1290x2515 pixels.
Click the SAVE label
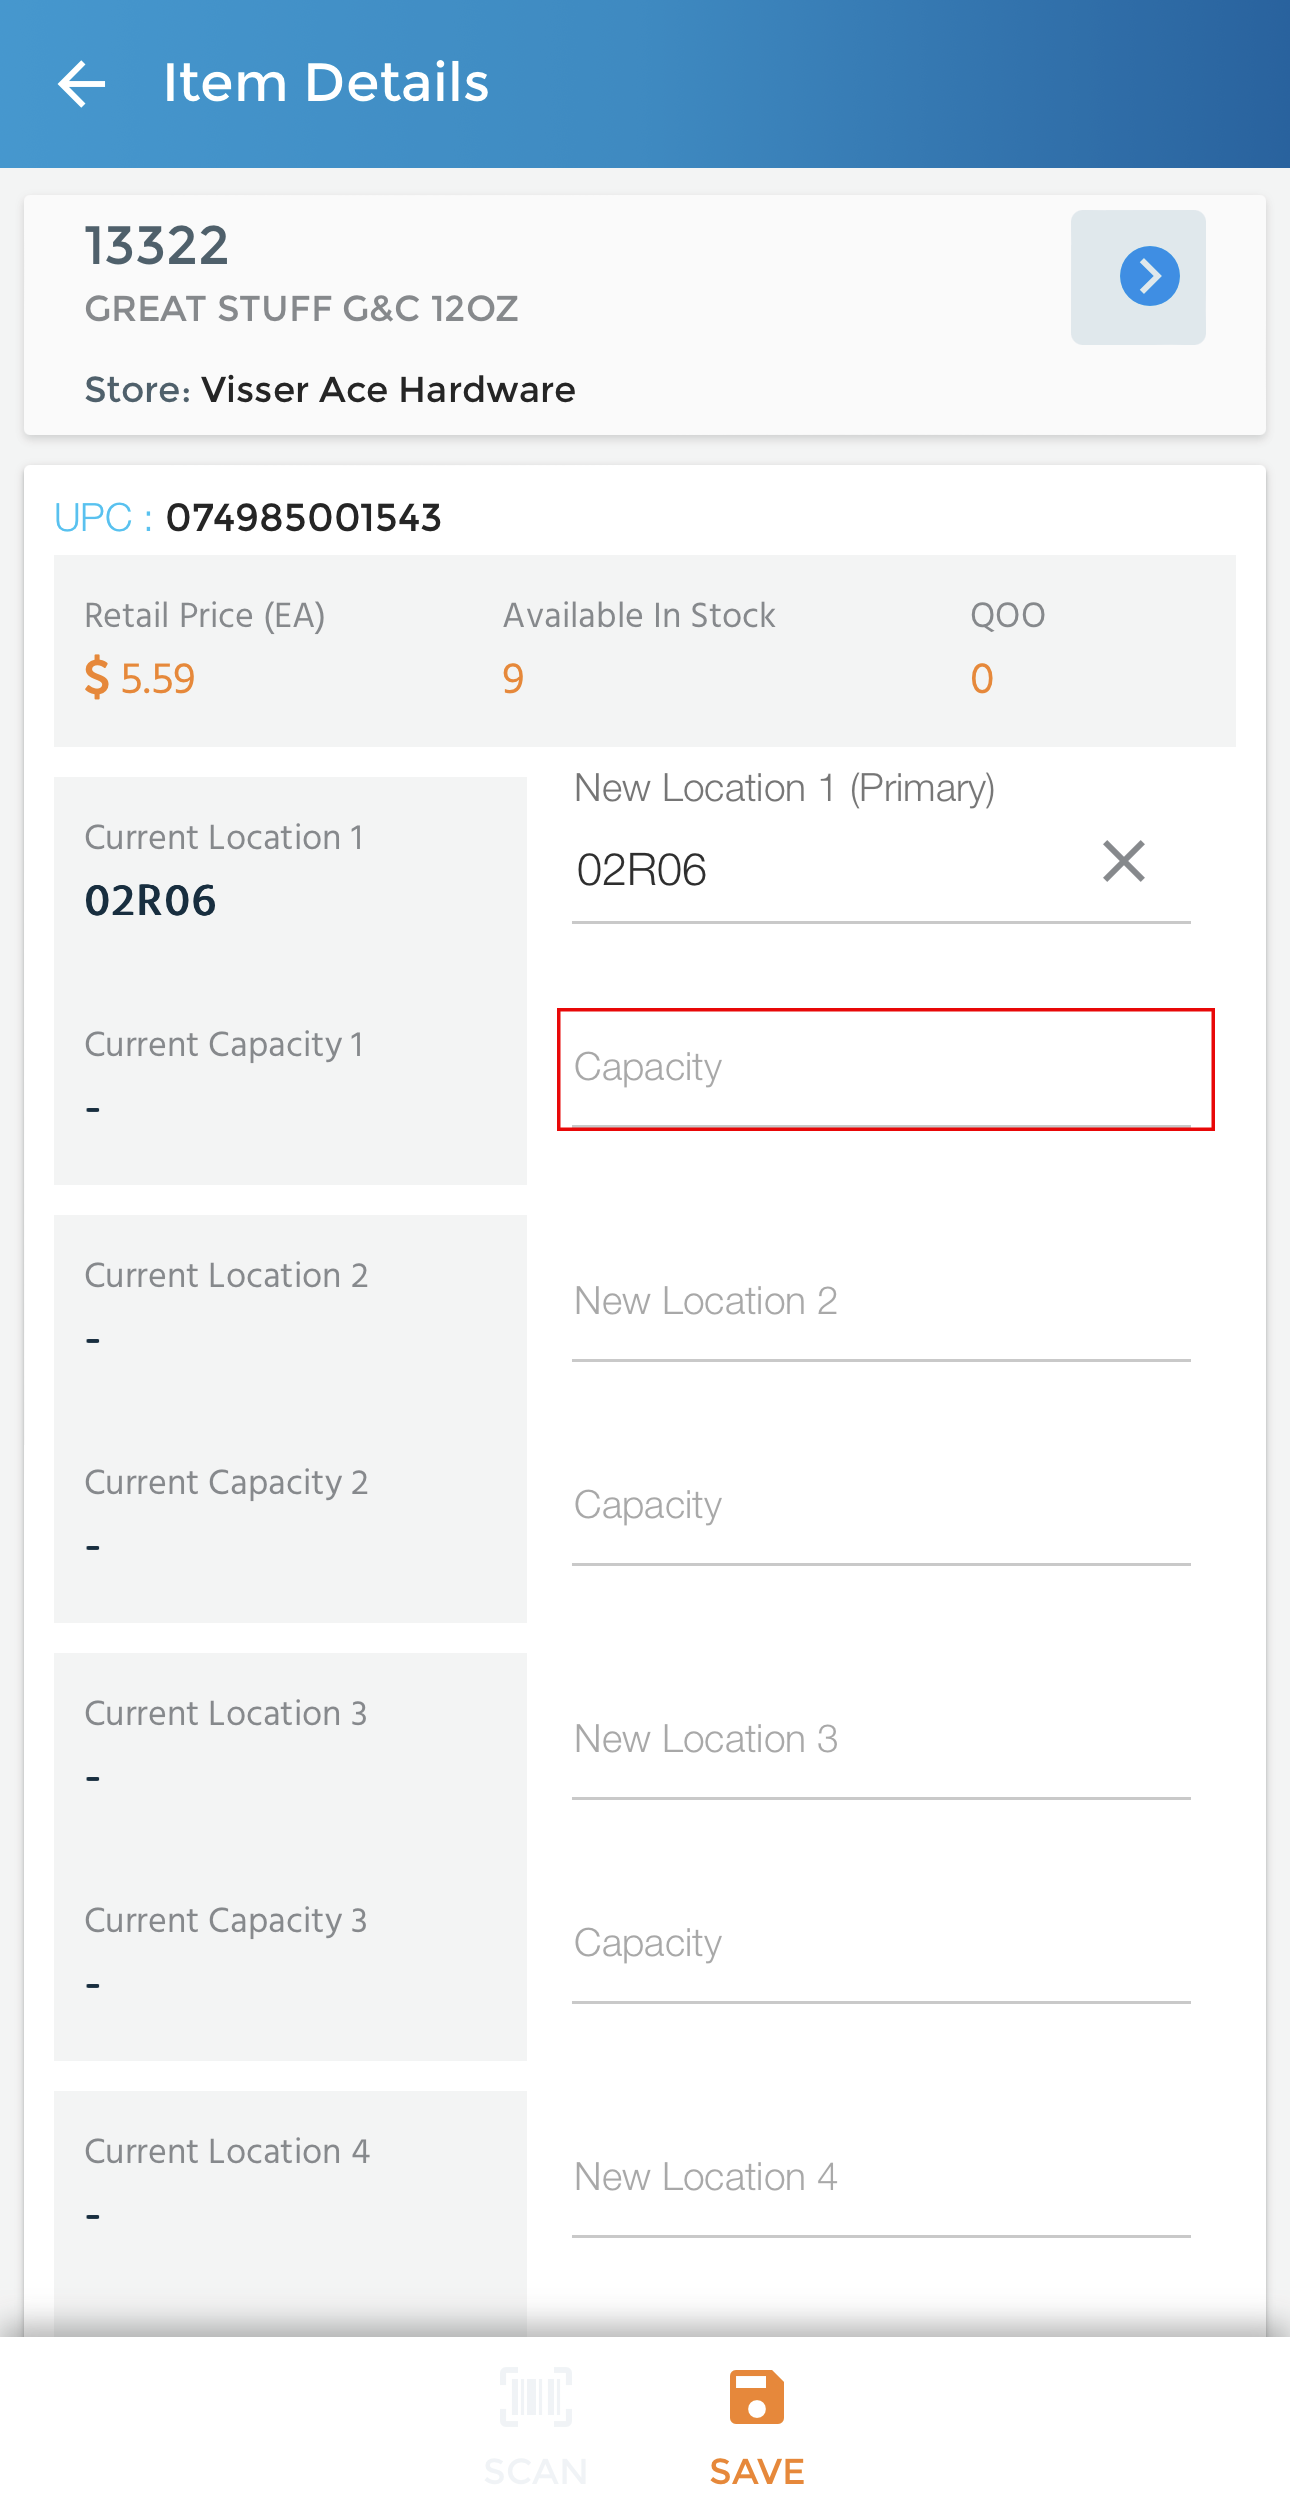coord(757,2472)
